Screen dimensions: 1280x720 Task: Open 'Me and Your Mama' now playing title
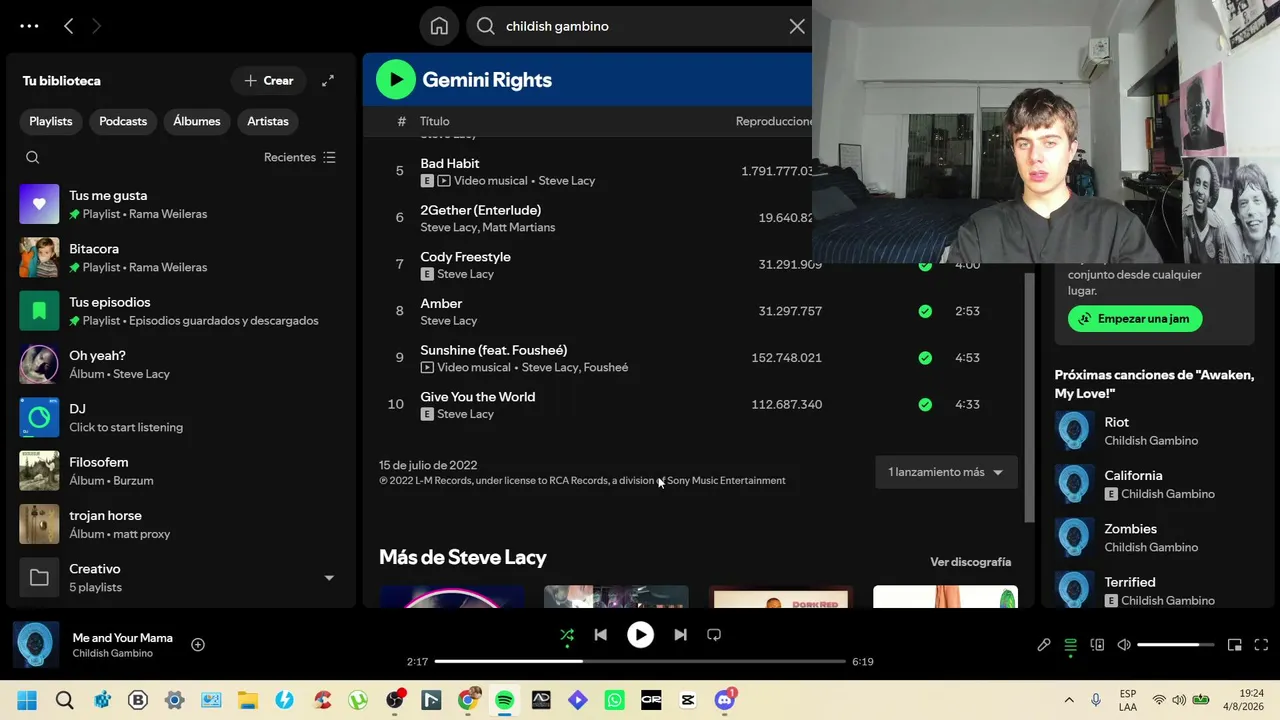tap(123, 638)
